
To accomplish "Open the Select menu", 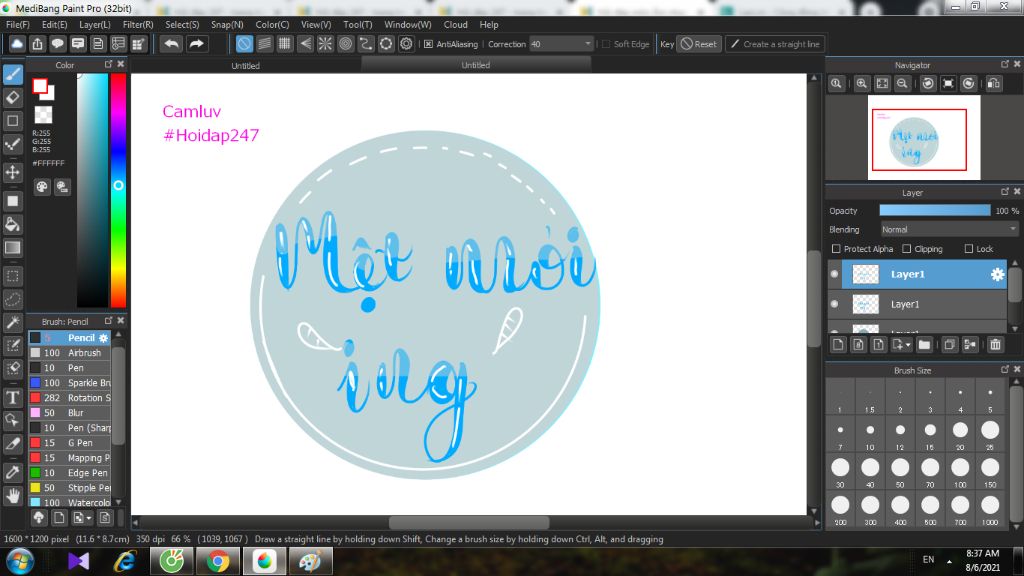I will point(182,25).
